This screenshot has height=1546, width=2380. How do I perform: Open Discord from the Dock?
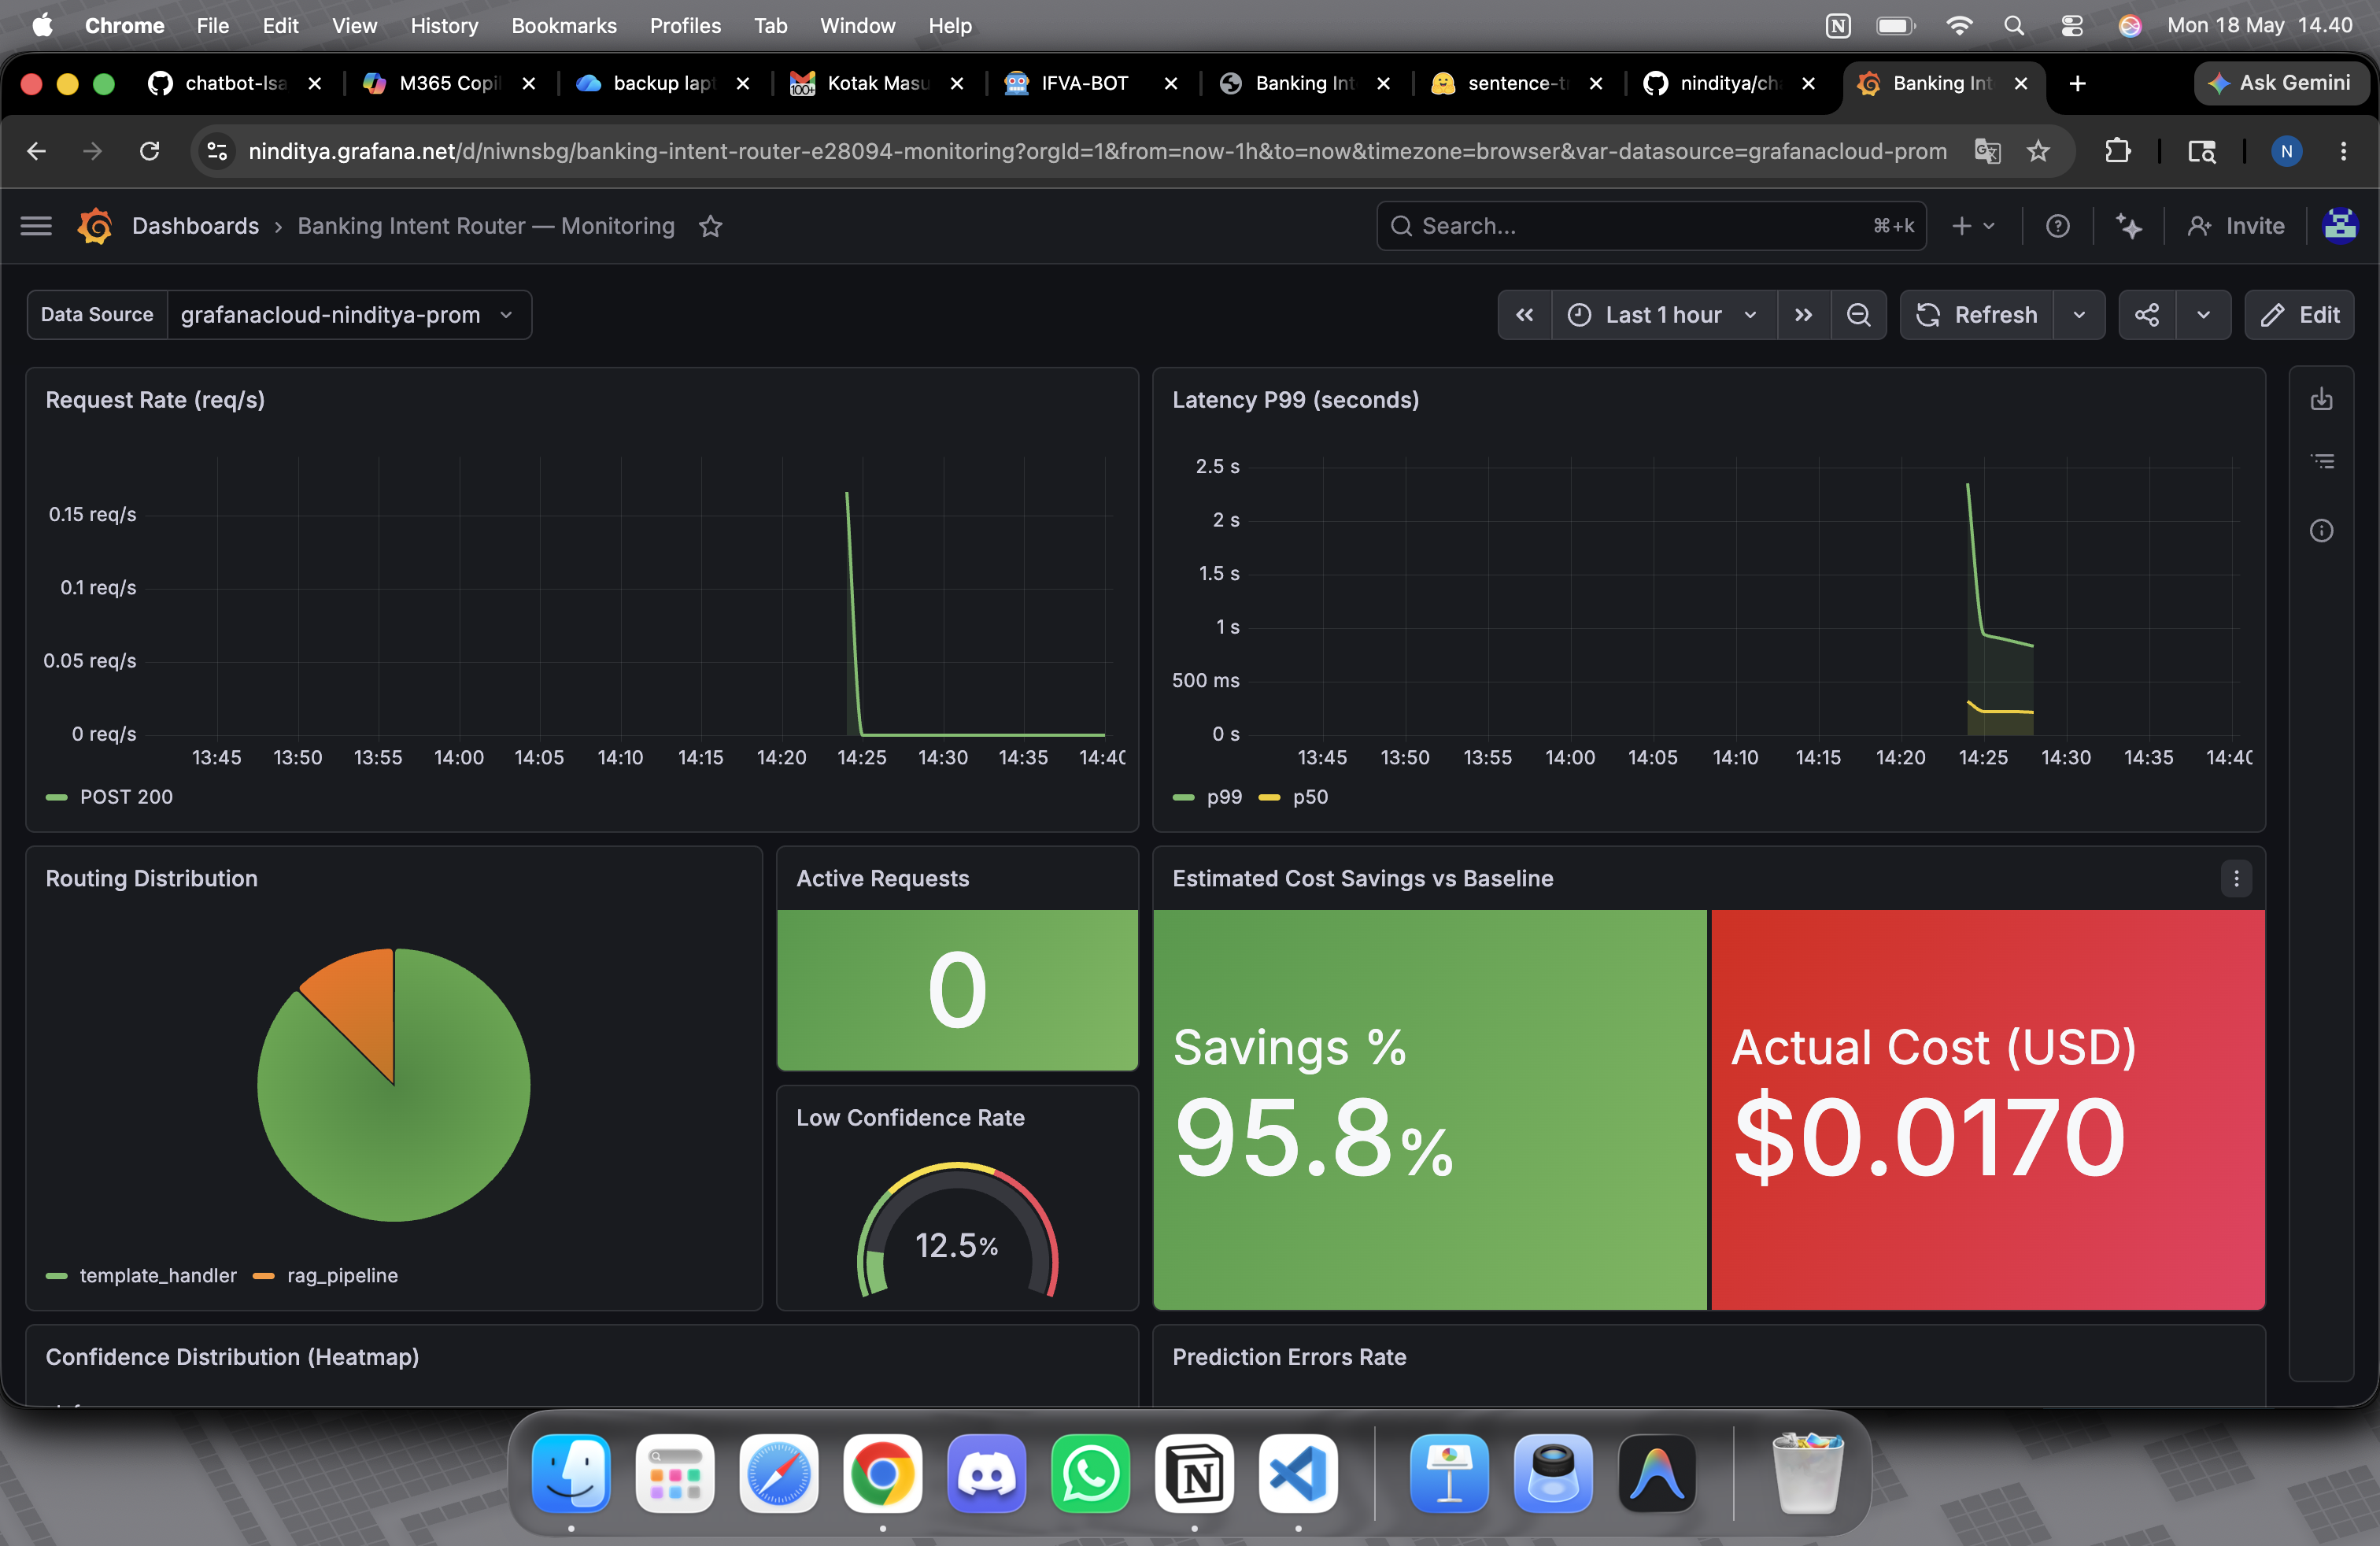986,1474
